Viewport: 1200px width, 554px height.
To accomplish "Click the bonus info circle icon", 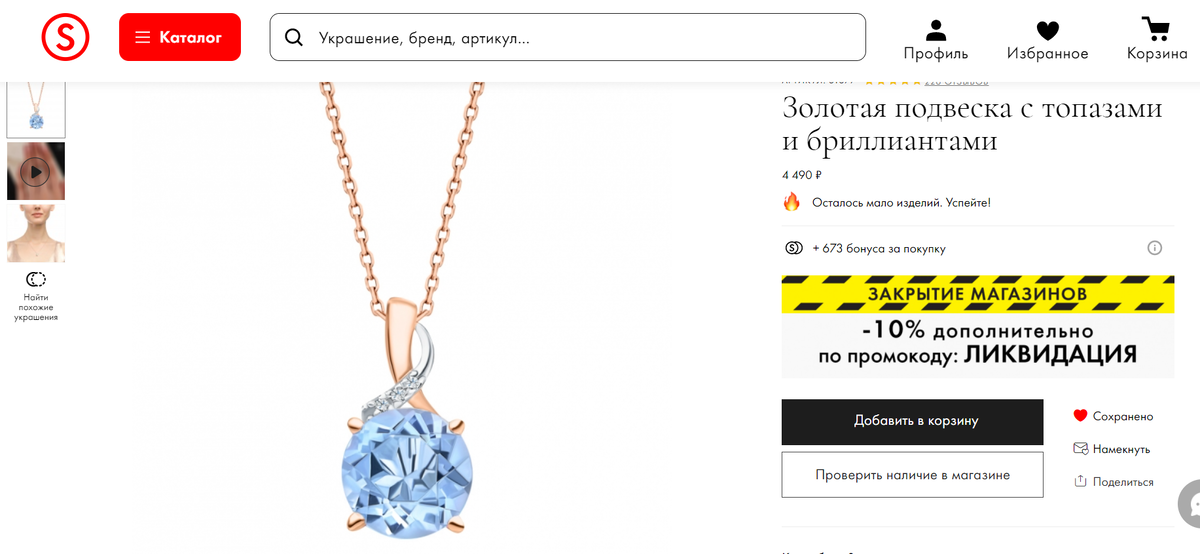I will 1154,248.
